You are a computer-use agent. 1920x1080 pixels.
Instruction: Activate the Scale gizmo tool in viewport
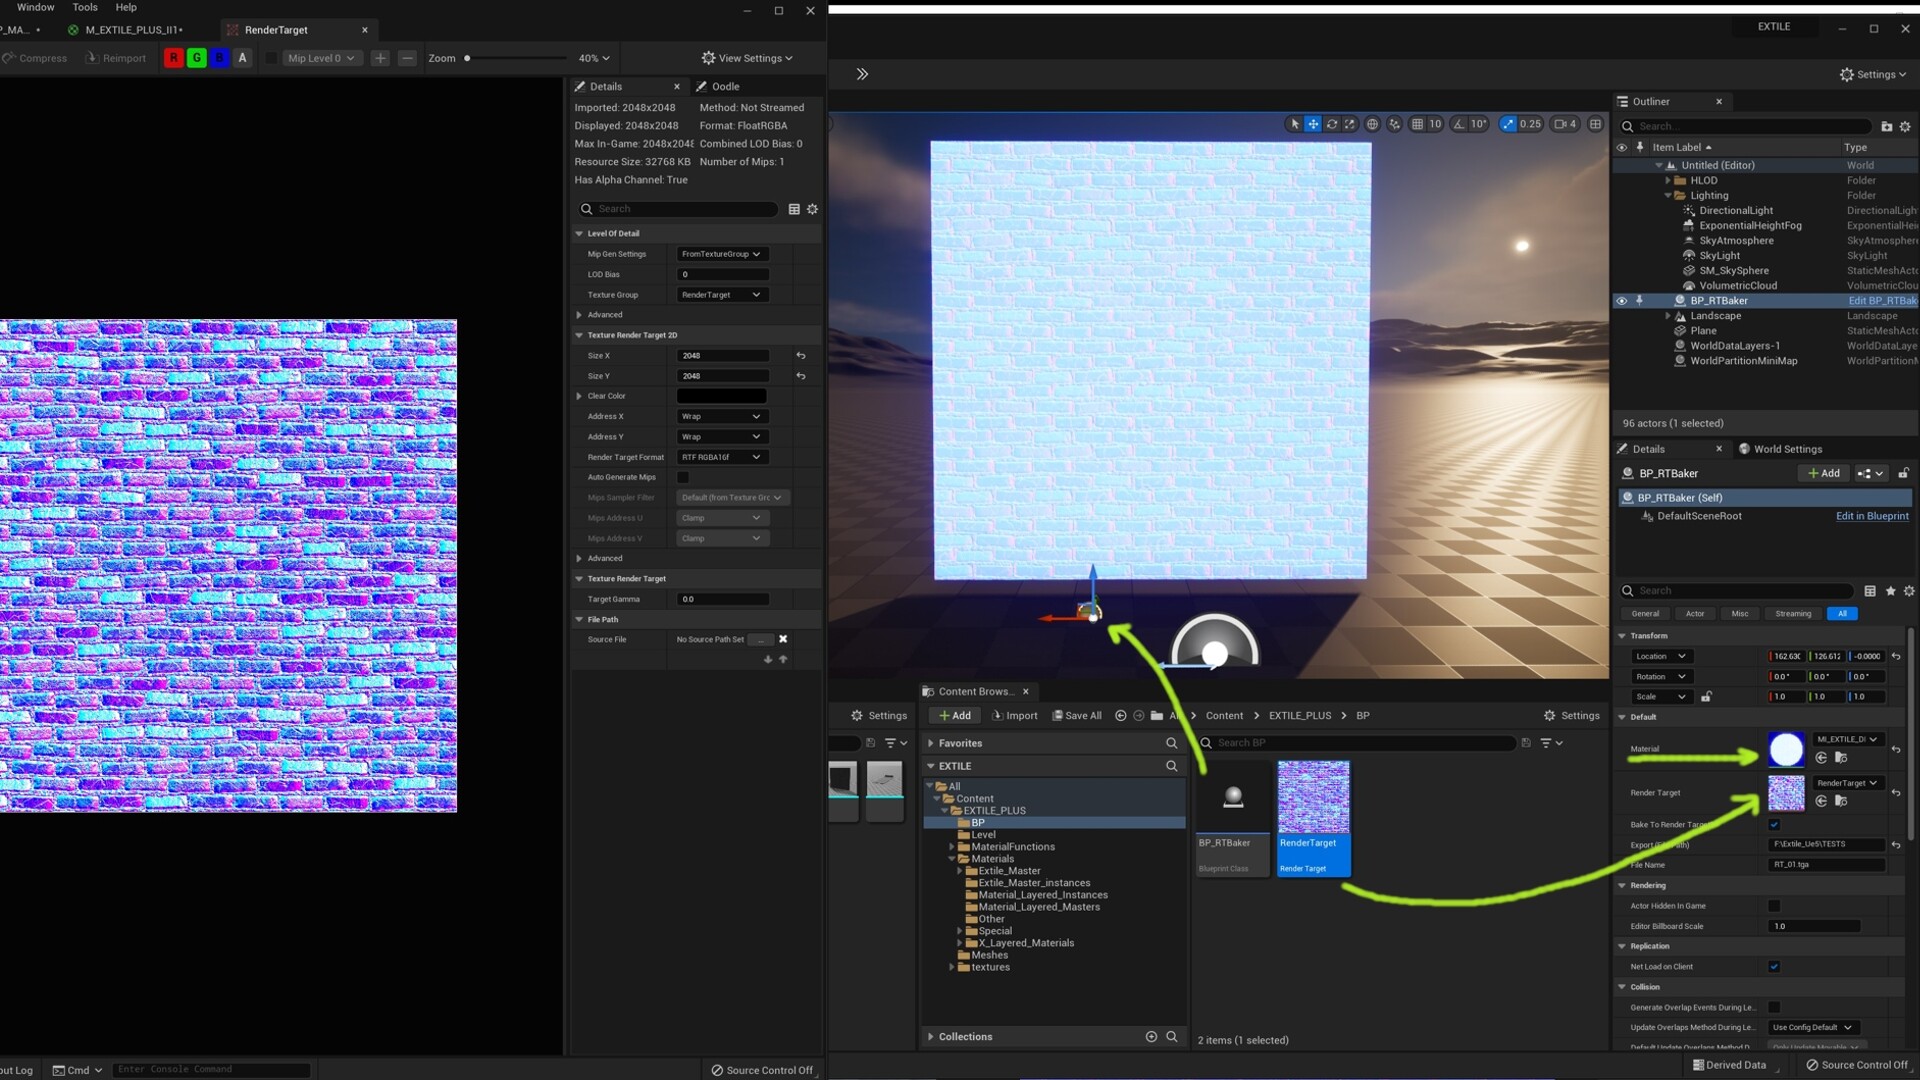pos(1350,124)
